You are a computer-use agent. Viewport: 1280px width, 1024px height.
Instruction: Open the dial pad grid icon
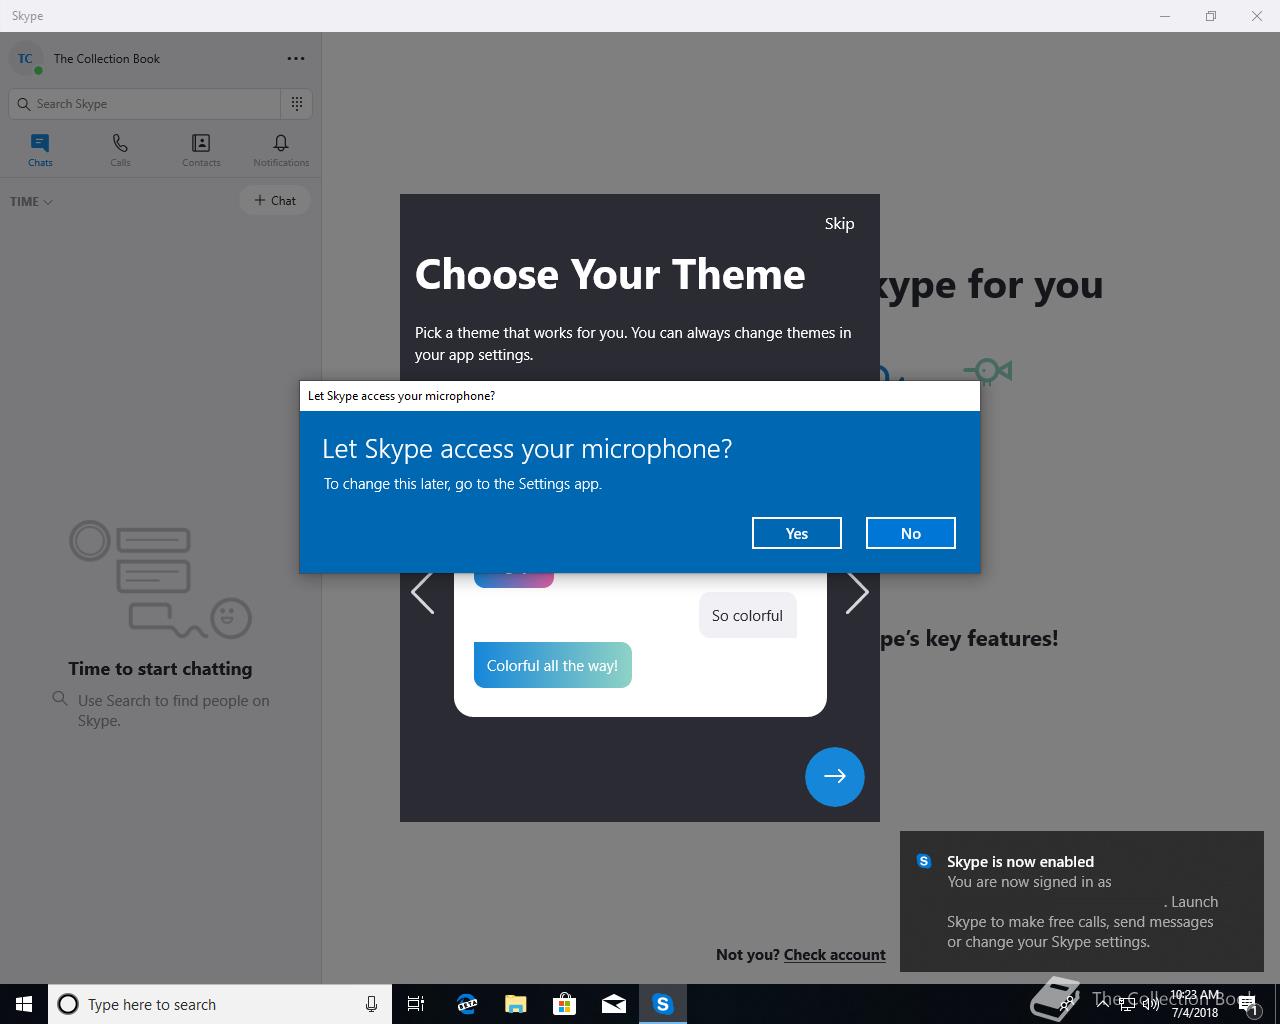pos(297,103)
